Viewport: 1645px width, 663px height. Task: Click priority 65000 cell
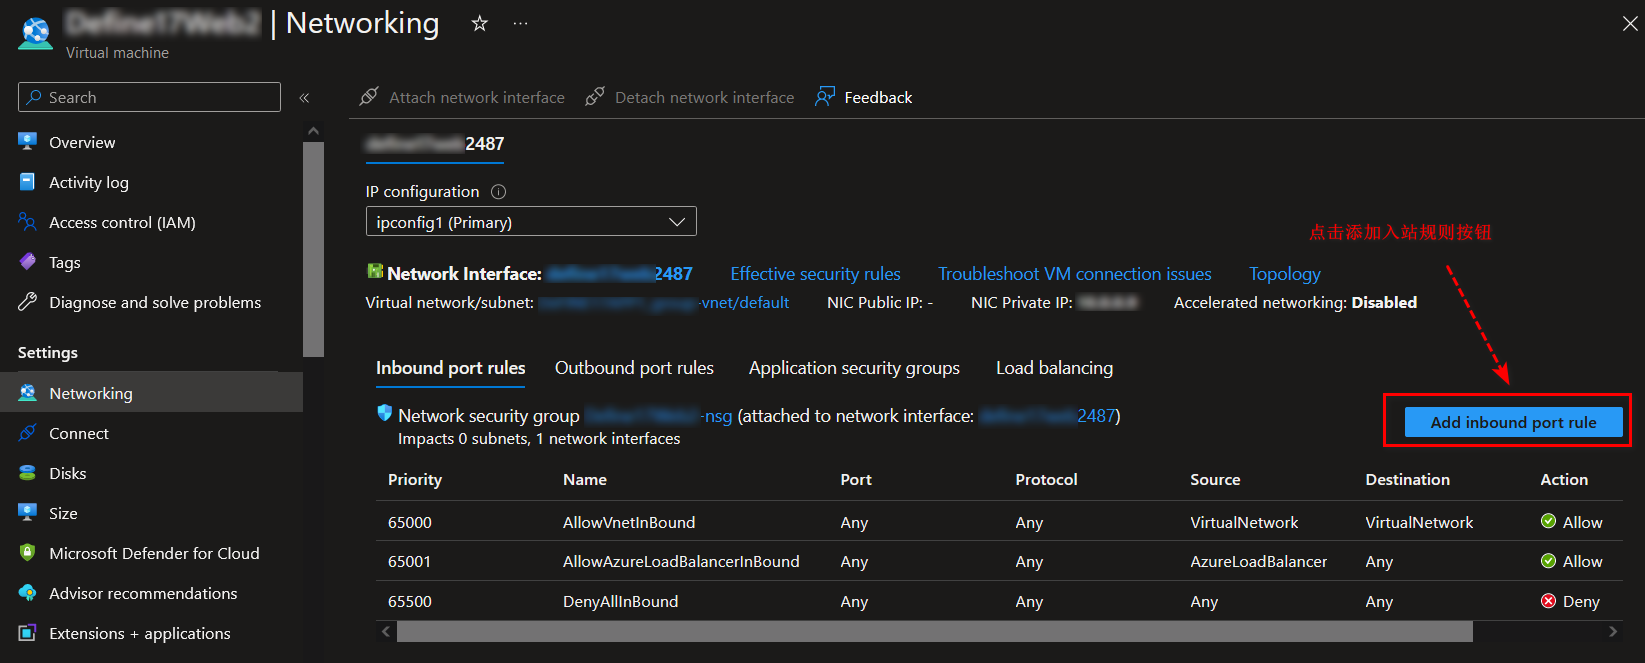point(410,522)
